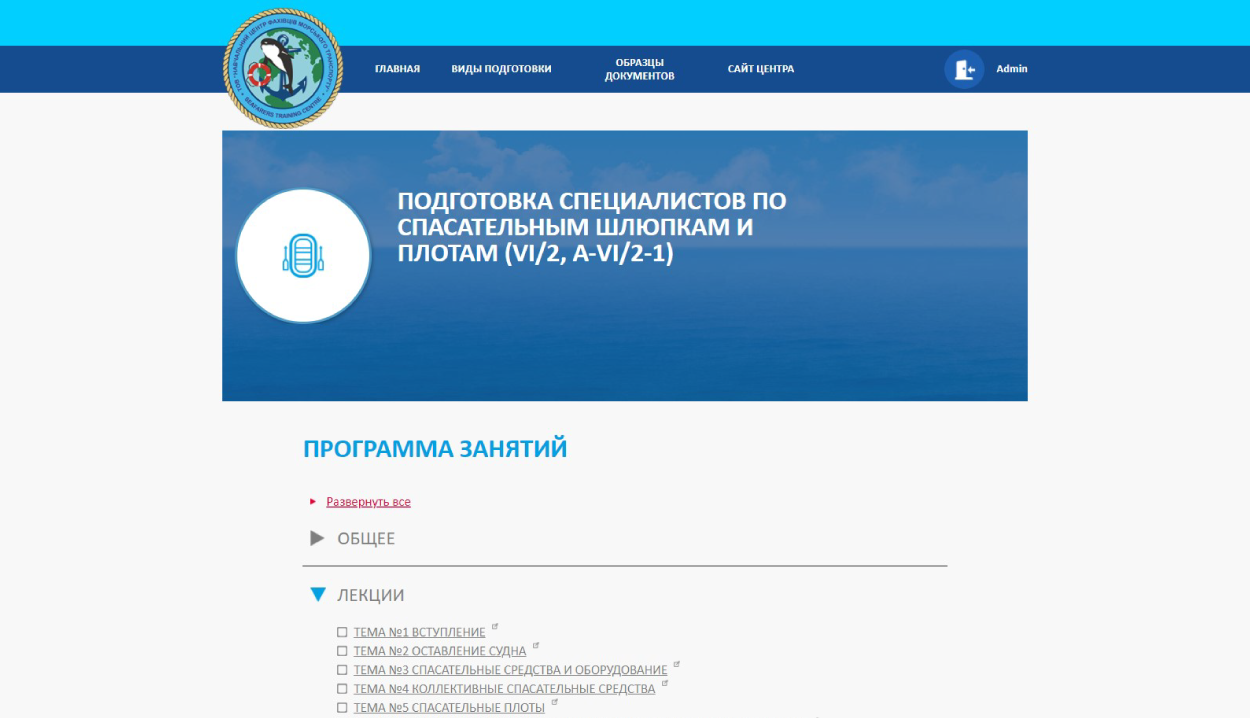1250x718 pixels.
Task: Click external link icon after Тема №1 Вступление
Action: (495, 627)
